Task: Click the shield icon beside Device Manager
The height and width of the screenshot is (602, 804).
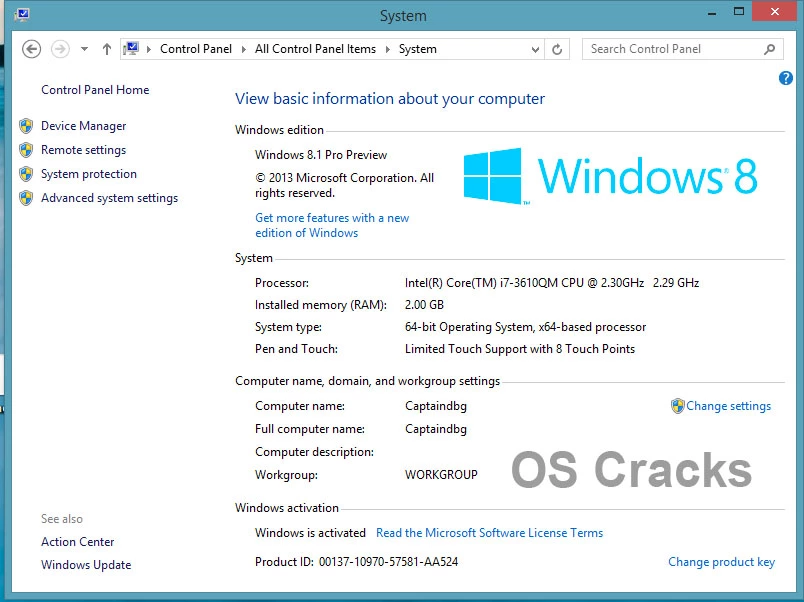Action: [26, 126]
